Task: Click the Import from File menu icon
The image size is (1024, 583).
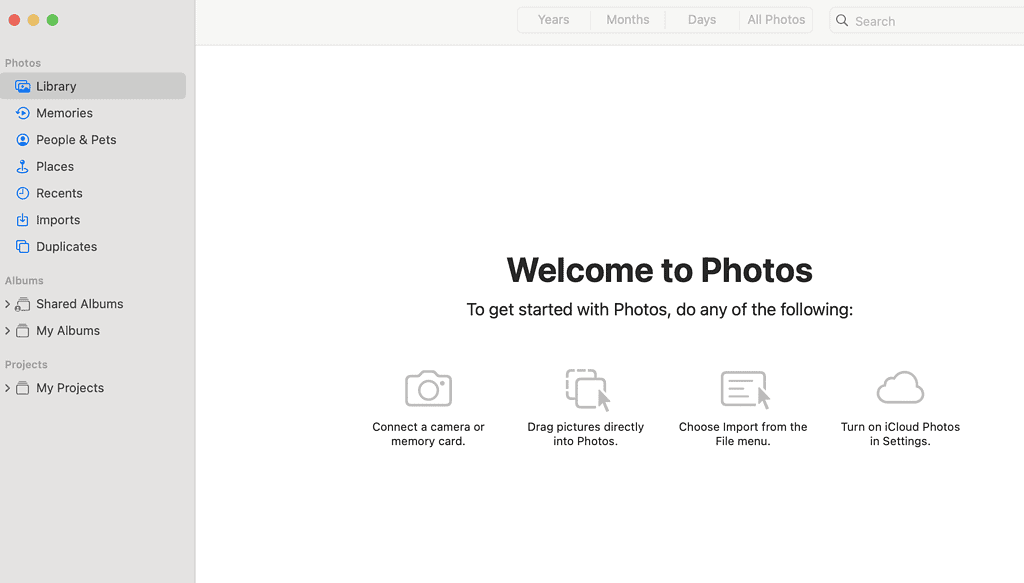Action: [744, 389]
